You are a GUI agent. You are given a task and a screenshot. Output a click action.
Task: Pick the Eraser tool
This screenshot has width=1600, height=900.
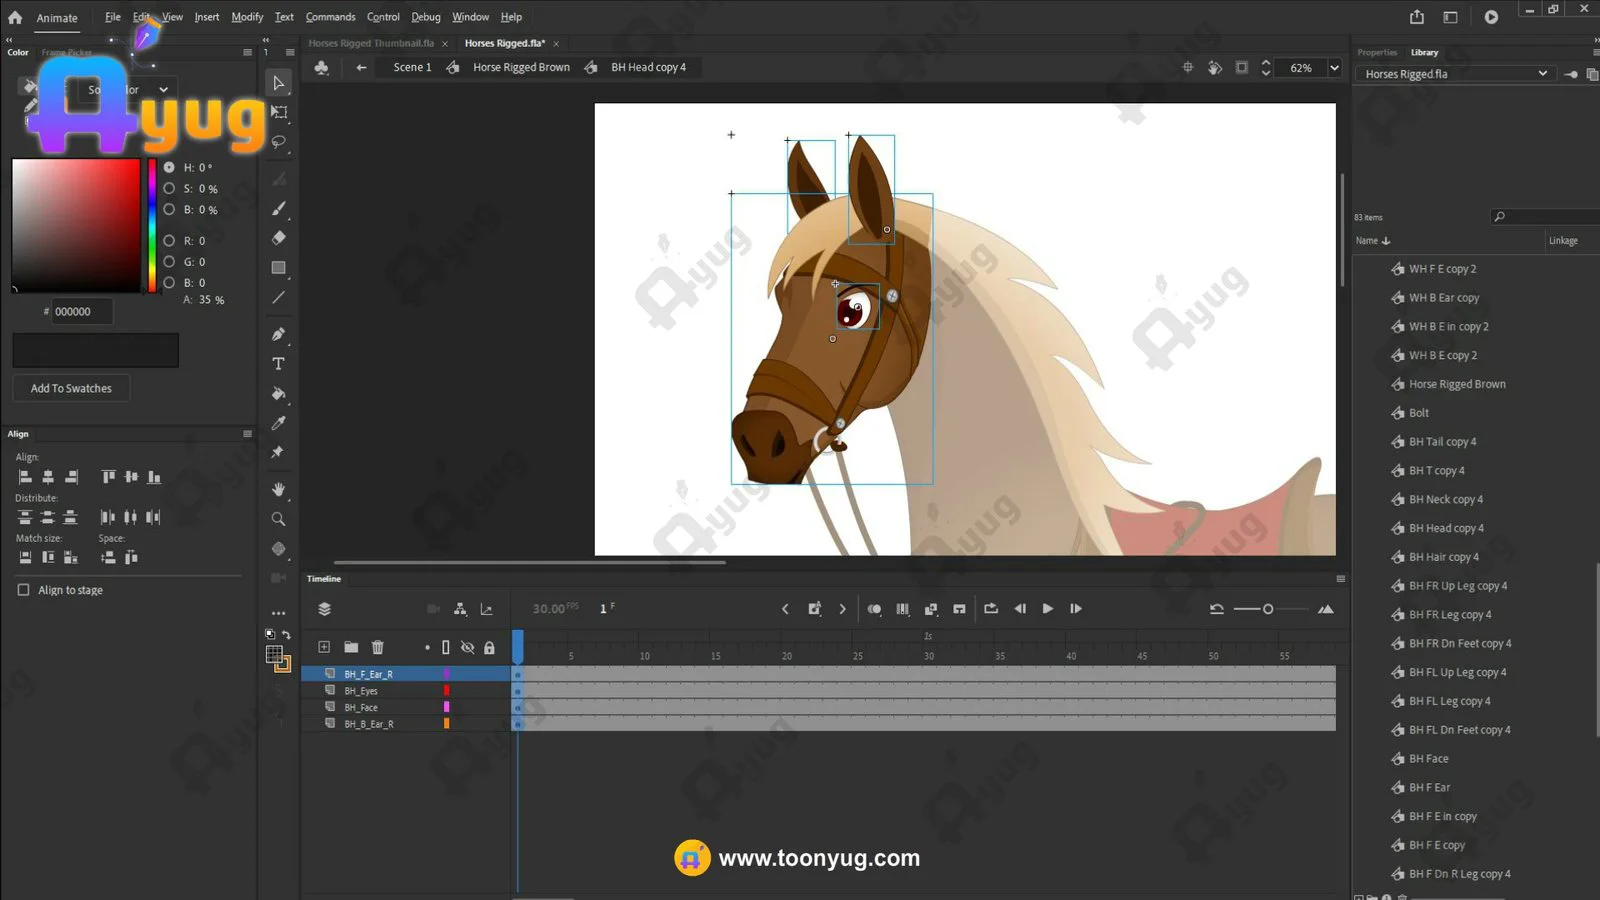click(279, 238)
